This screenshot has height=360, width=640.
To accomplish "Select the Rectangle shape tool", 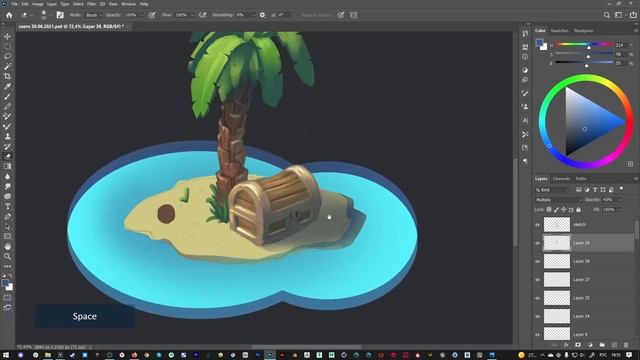I will [7, 236].
